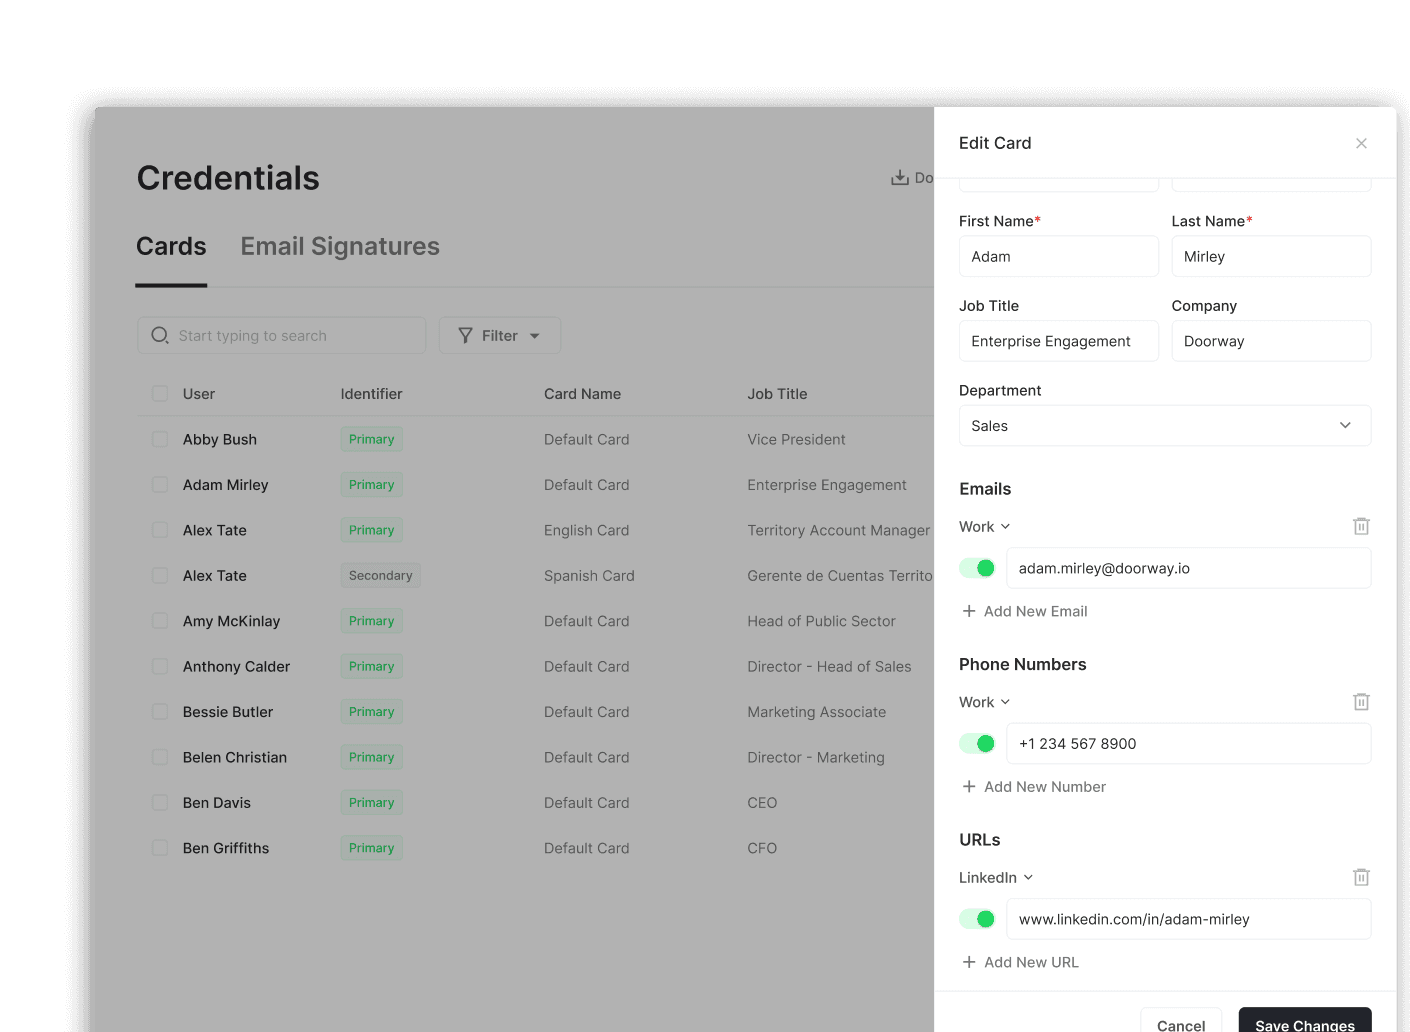Click the URL field www.linkedin.com/in/adam-mirley
The height and width of the screenshot is (1032, 1410).
tap(1189, 919)
